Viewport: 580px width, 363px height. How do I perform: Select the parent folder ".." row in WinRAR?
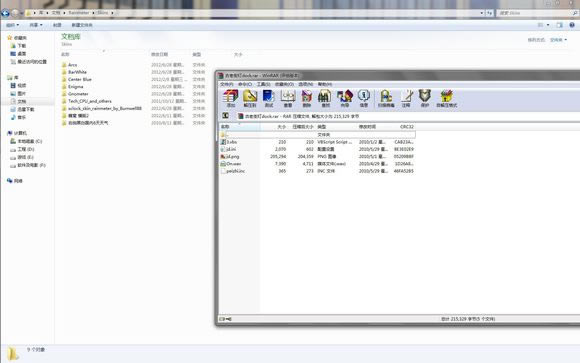click(x=317, y=135)
